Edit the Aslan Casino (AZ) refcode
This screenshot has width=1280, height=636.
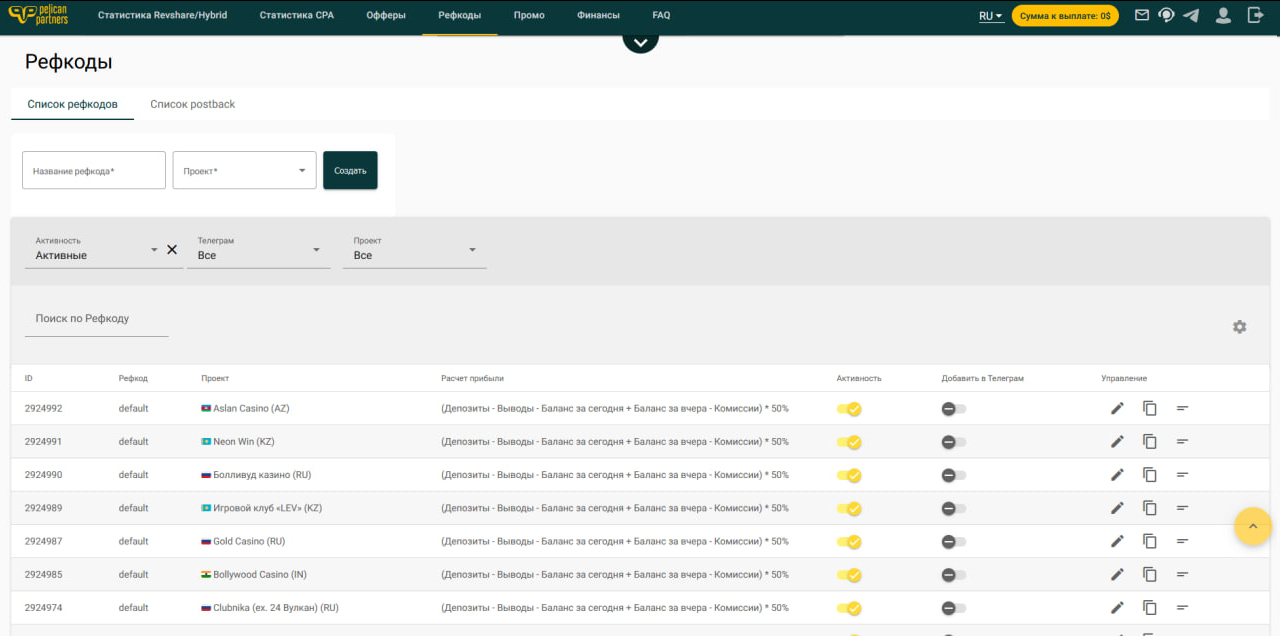point(1117,408)
